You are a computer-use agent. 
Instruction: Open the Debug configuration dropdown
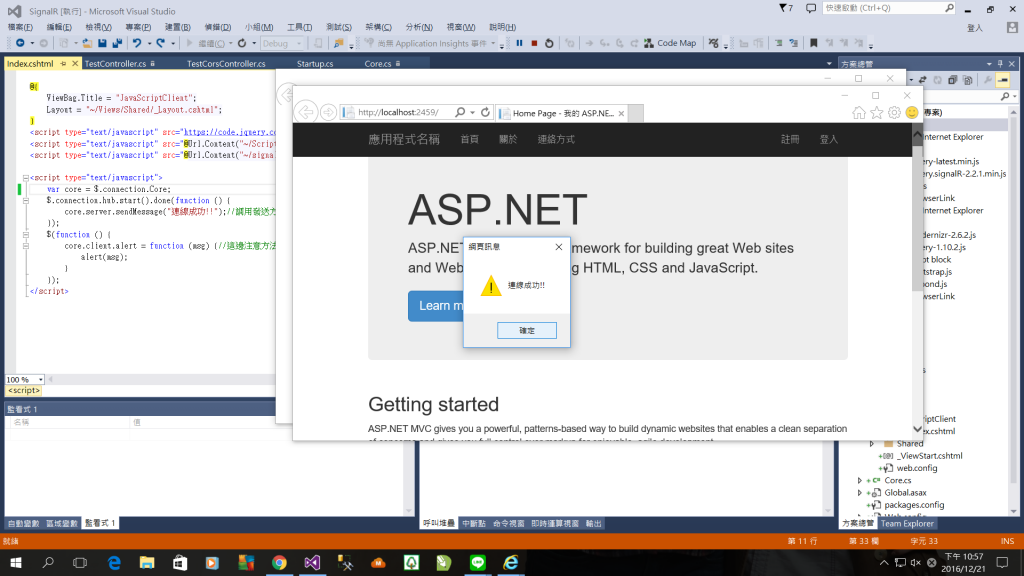[282, 43]
